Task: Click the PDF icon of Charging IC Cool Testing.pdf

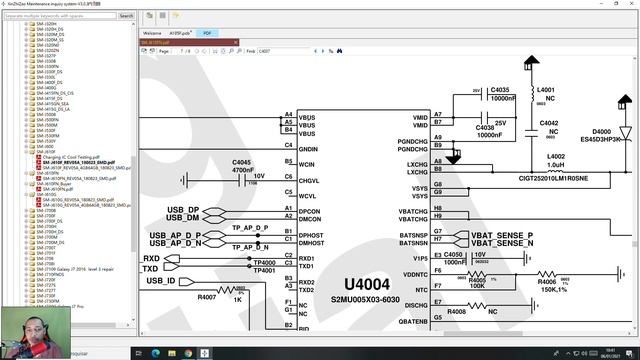Action: coord(39,157)
